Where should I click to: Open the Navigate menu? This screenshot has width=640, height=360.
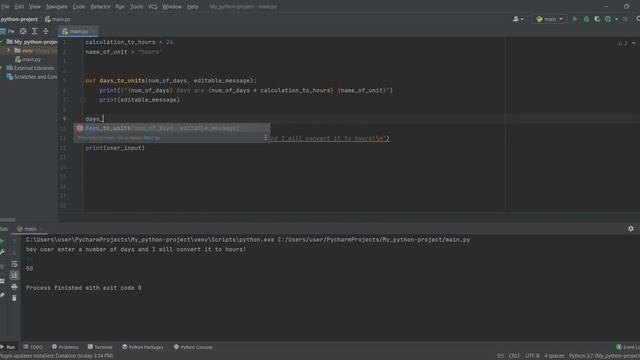pyautogui.click(x=57, y=7)
